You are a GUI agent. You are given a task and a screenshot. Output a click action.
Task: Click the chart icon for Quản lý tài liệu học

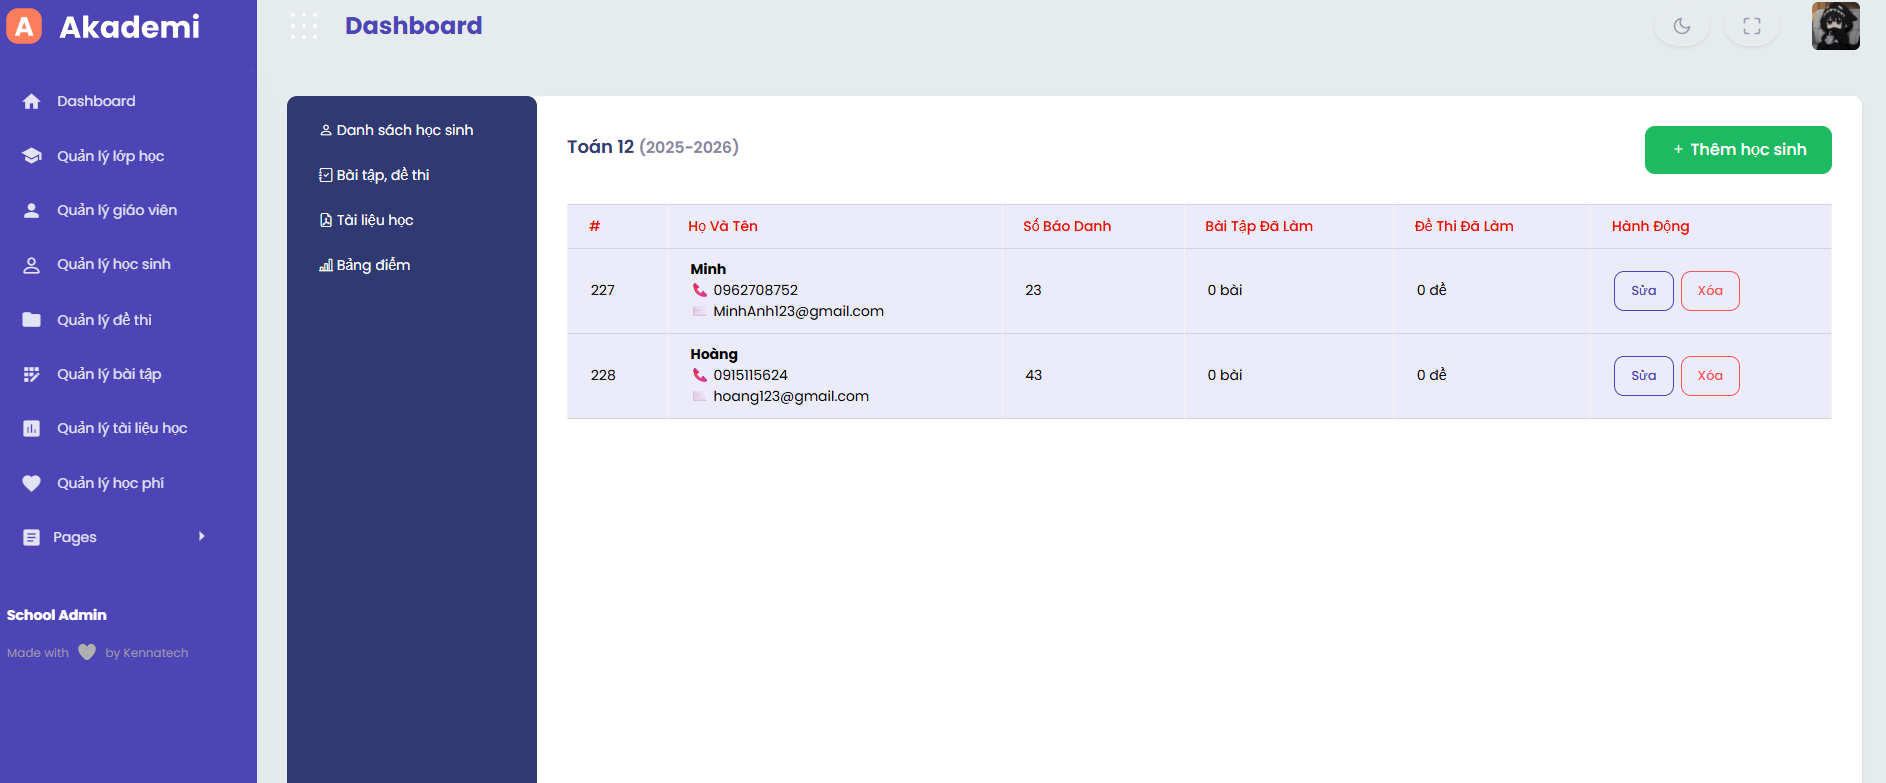click(x=32, y=428)
